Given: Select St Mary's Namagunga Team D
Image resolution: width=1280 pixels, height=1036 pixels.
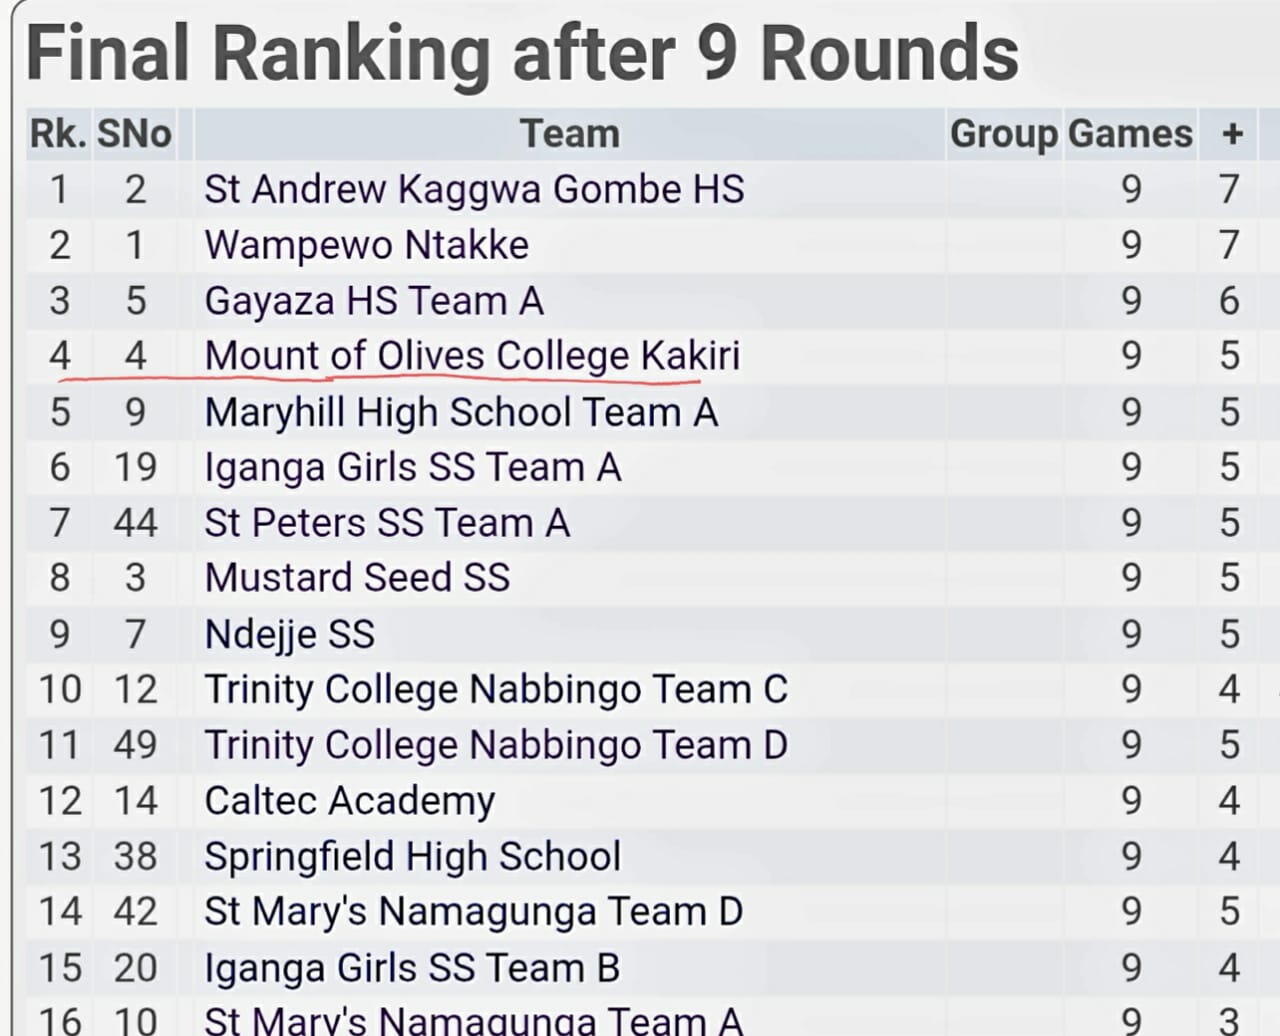Looking at the screenshot, I should (473, 911).
